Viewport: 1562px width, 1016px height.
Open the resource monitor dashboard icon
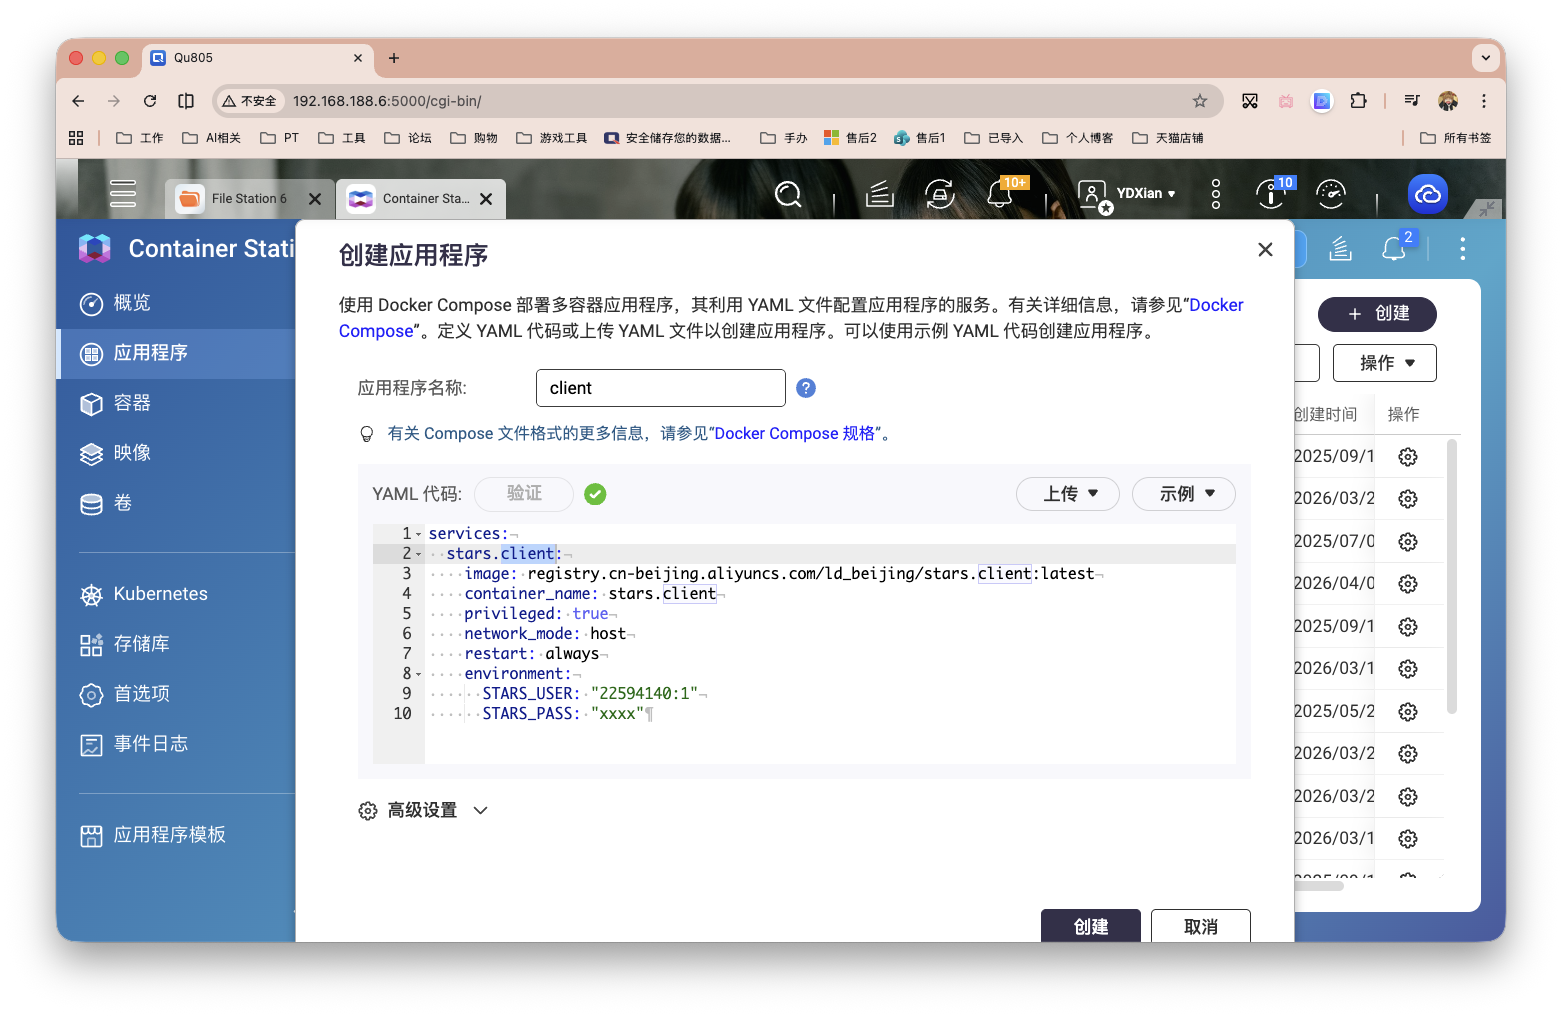coord(1331,194)
